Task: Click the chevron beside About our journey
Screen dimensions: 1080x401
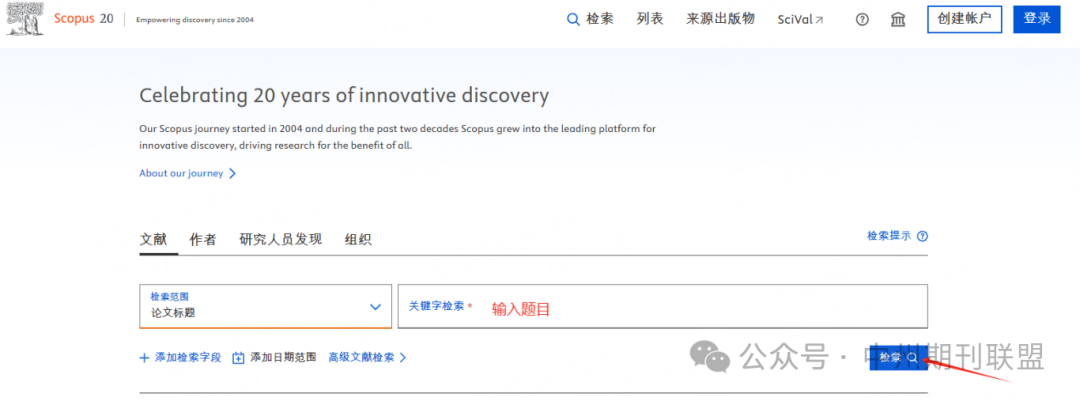Action: (232, 174)
